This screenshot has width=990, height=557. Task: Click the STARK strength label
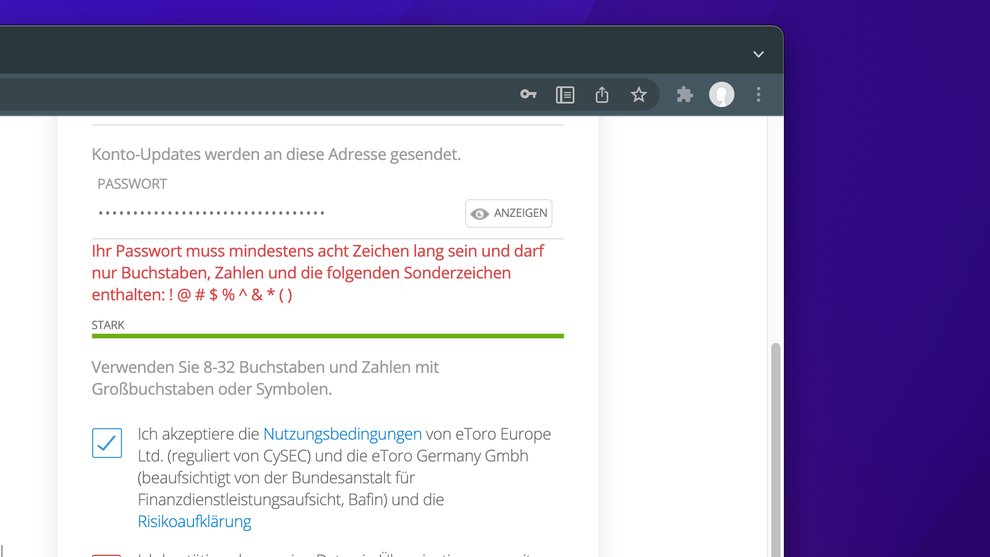point(108,325)
